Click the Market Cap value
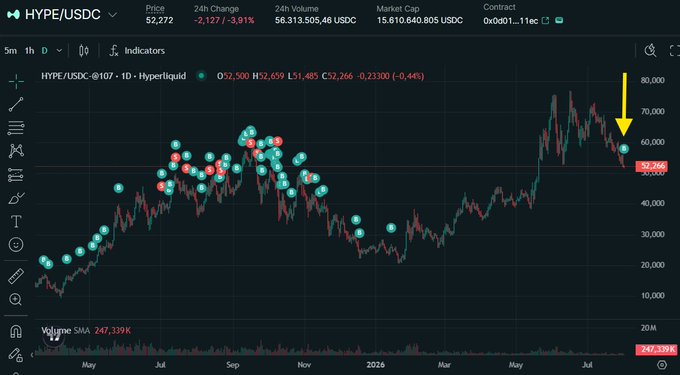This screenshot has width=680, height=375. point(419,20)
